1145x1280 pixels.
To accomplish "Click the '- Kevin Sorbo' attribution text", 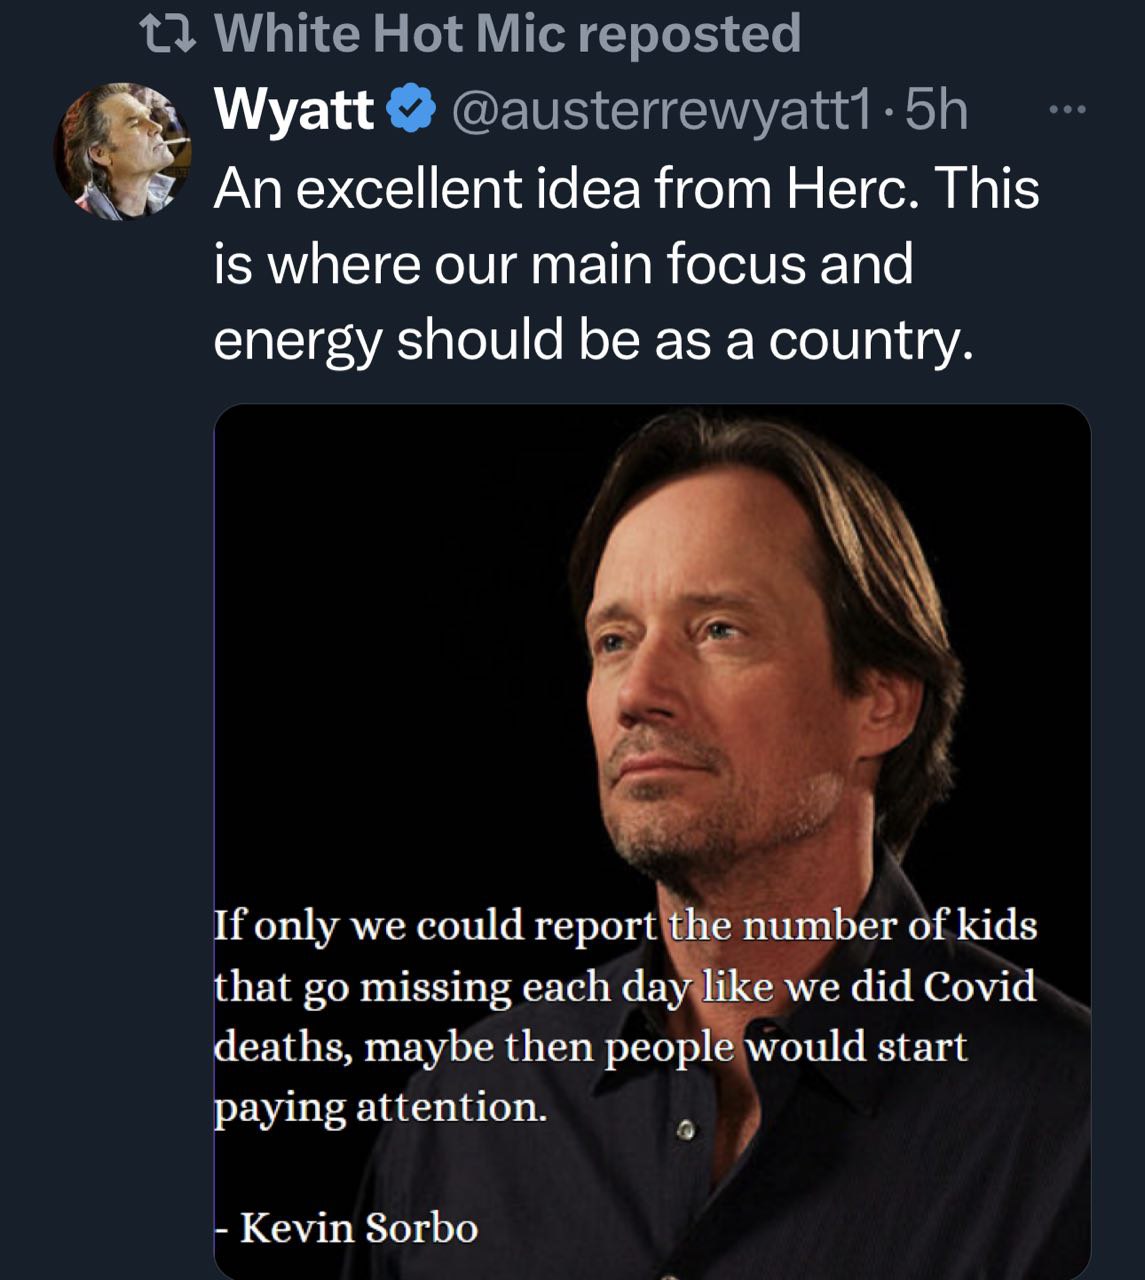I will (347, 1227).
